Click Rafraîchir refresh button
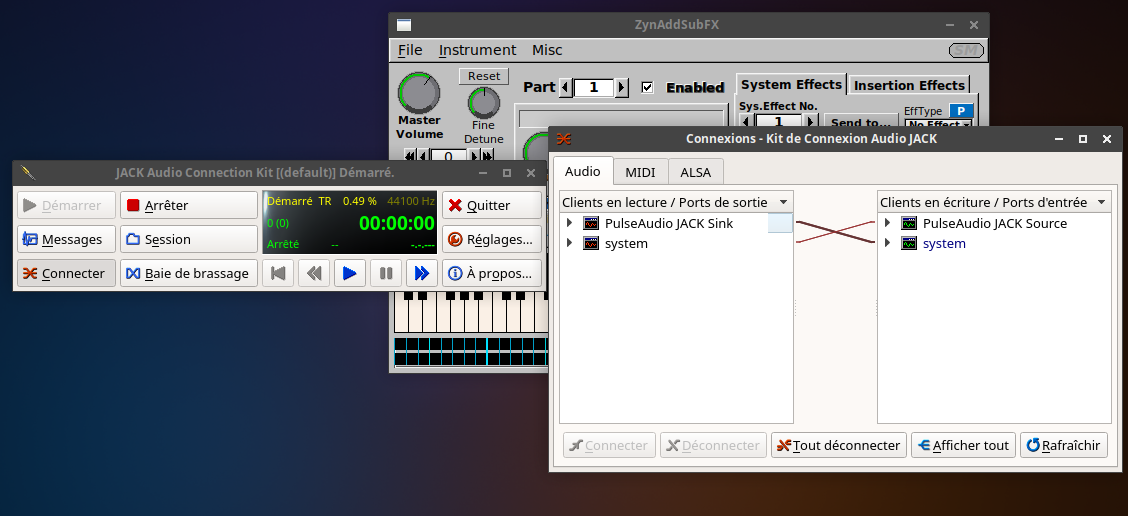1128x516 pixels. pyautogui.click(x=1064, y=445)
